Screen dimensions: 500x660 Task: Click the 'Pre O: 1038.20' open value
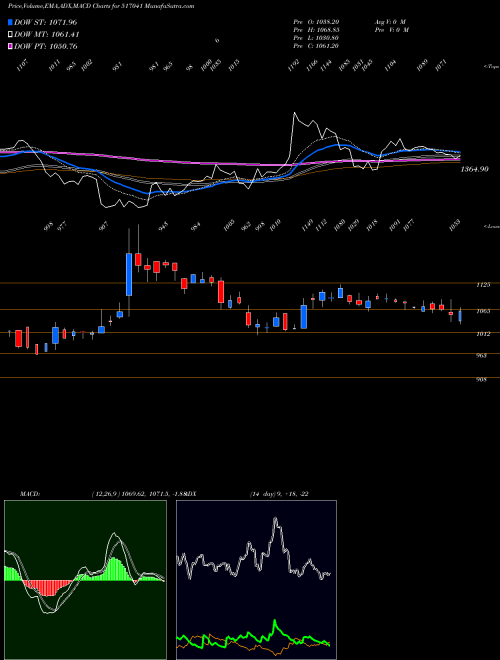point(316,21)
